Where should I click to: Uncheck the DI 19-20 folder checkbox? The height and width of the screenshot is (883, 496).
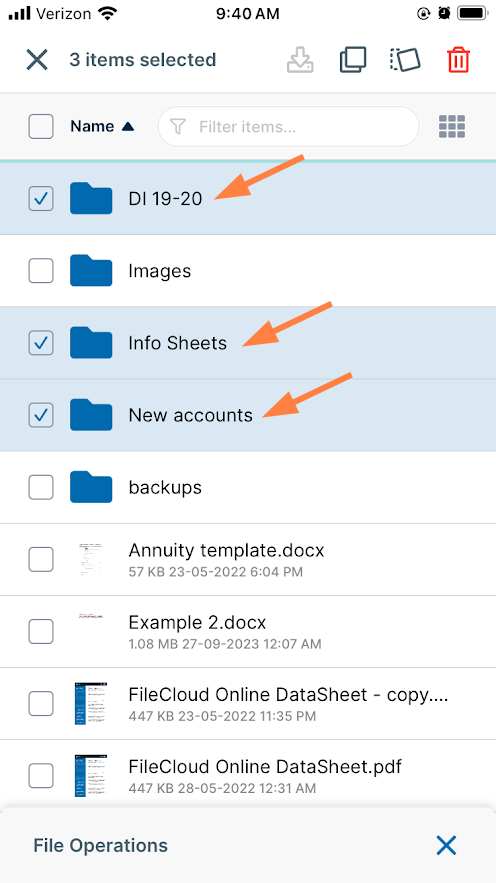pyautogui.click(x=41, y=199)
